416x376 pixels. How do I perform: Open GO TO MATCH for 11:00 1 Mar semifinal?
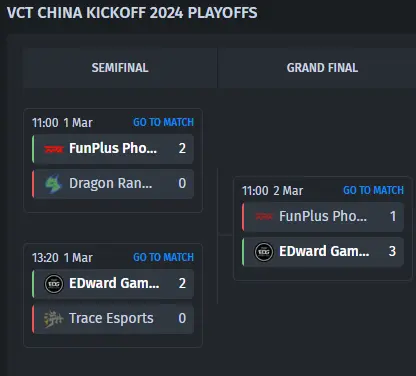[x=163, y=122]
